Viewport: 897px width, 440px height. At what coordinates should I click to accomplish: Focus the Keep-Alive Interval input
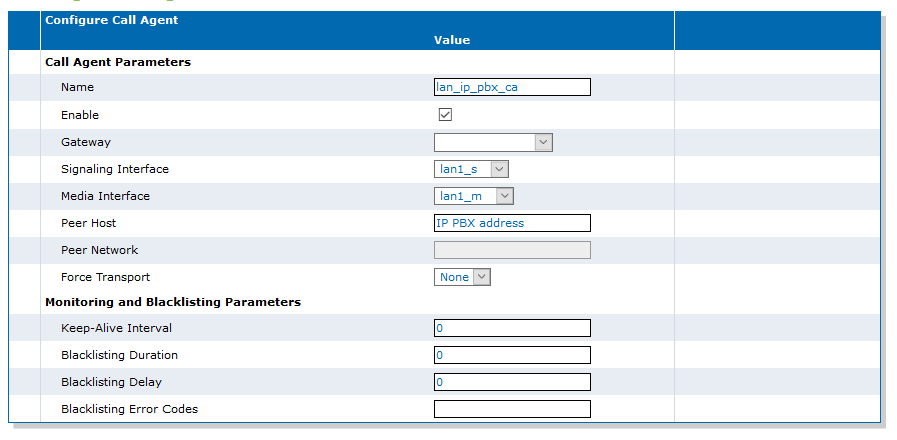[x=512, y=328]
